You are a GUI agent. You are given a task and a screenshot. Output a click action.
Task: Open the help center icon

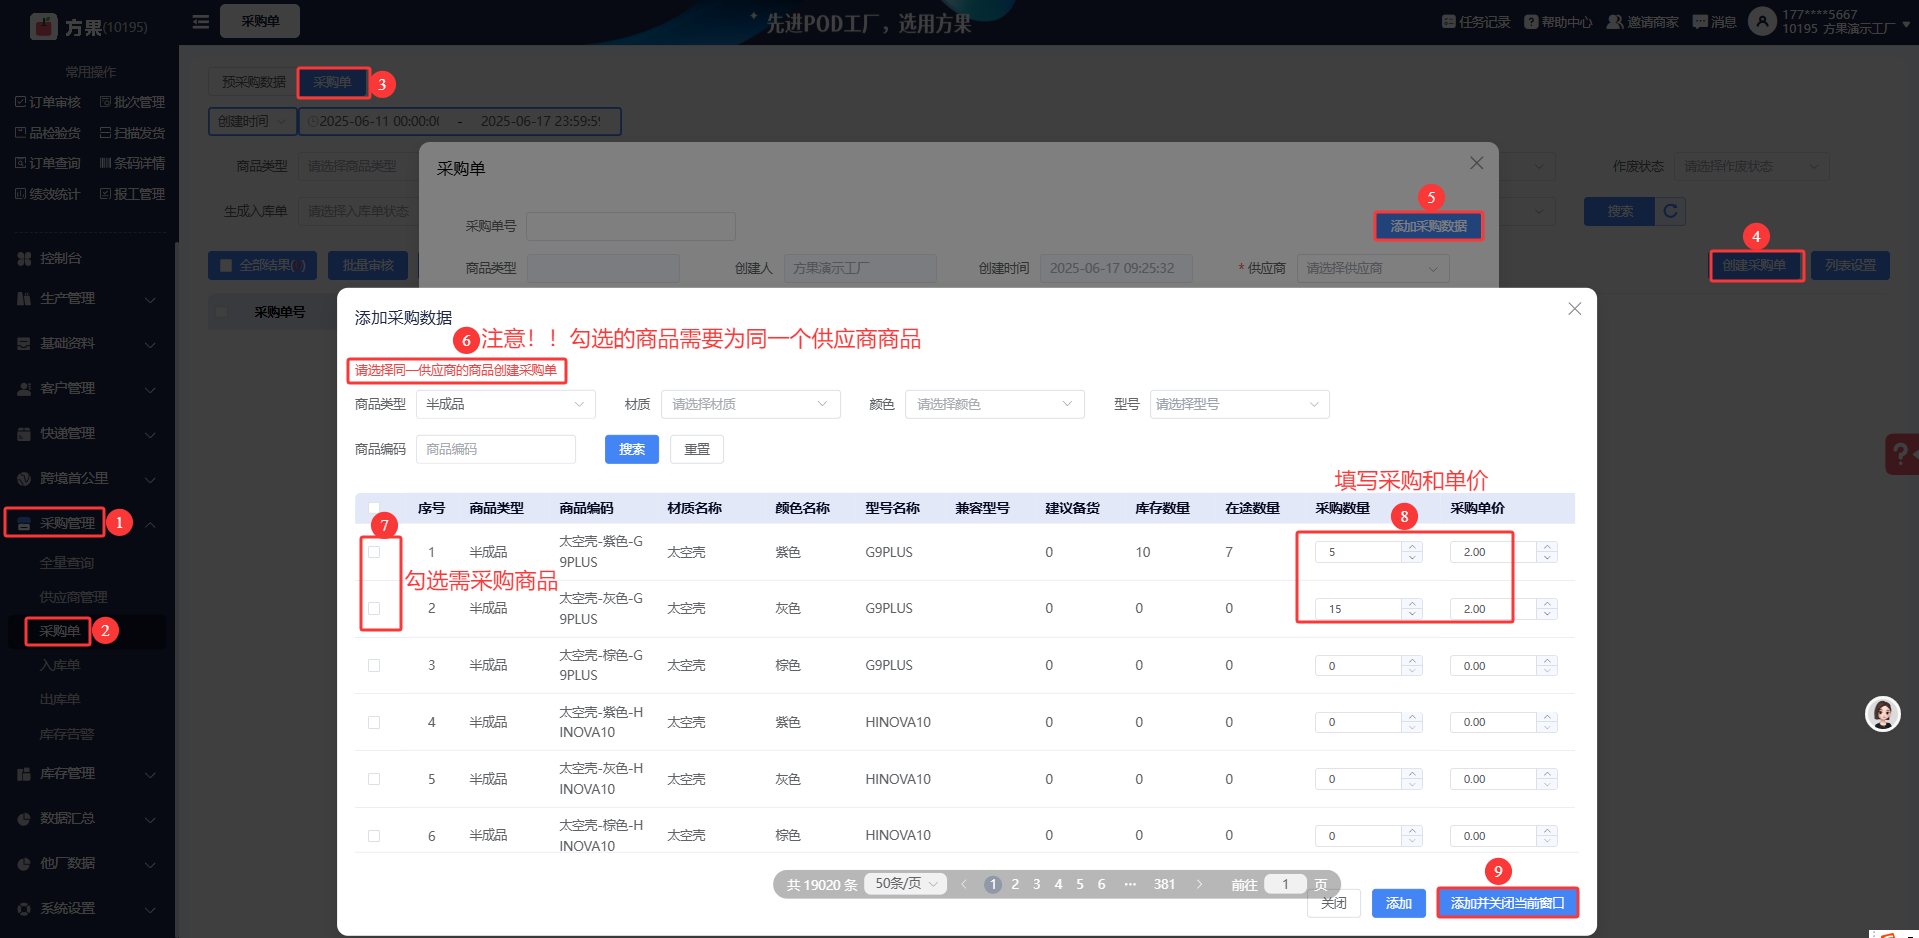[1531, 22]
